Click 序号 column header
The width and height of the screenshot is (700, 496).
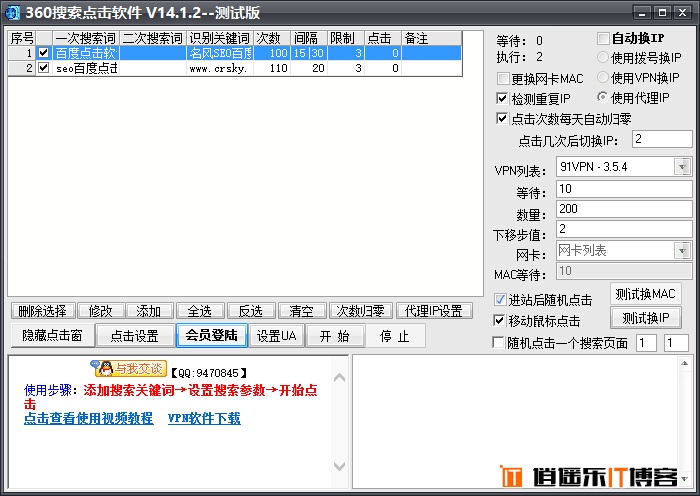22,38
